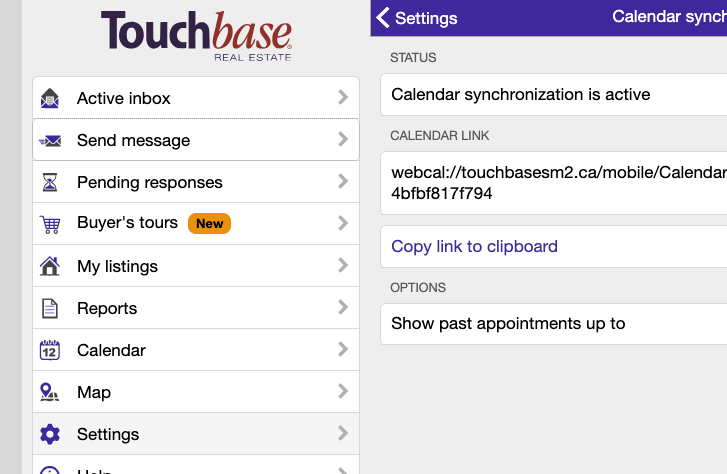Go back to Settings

coord(416,18)
